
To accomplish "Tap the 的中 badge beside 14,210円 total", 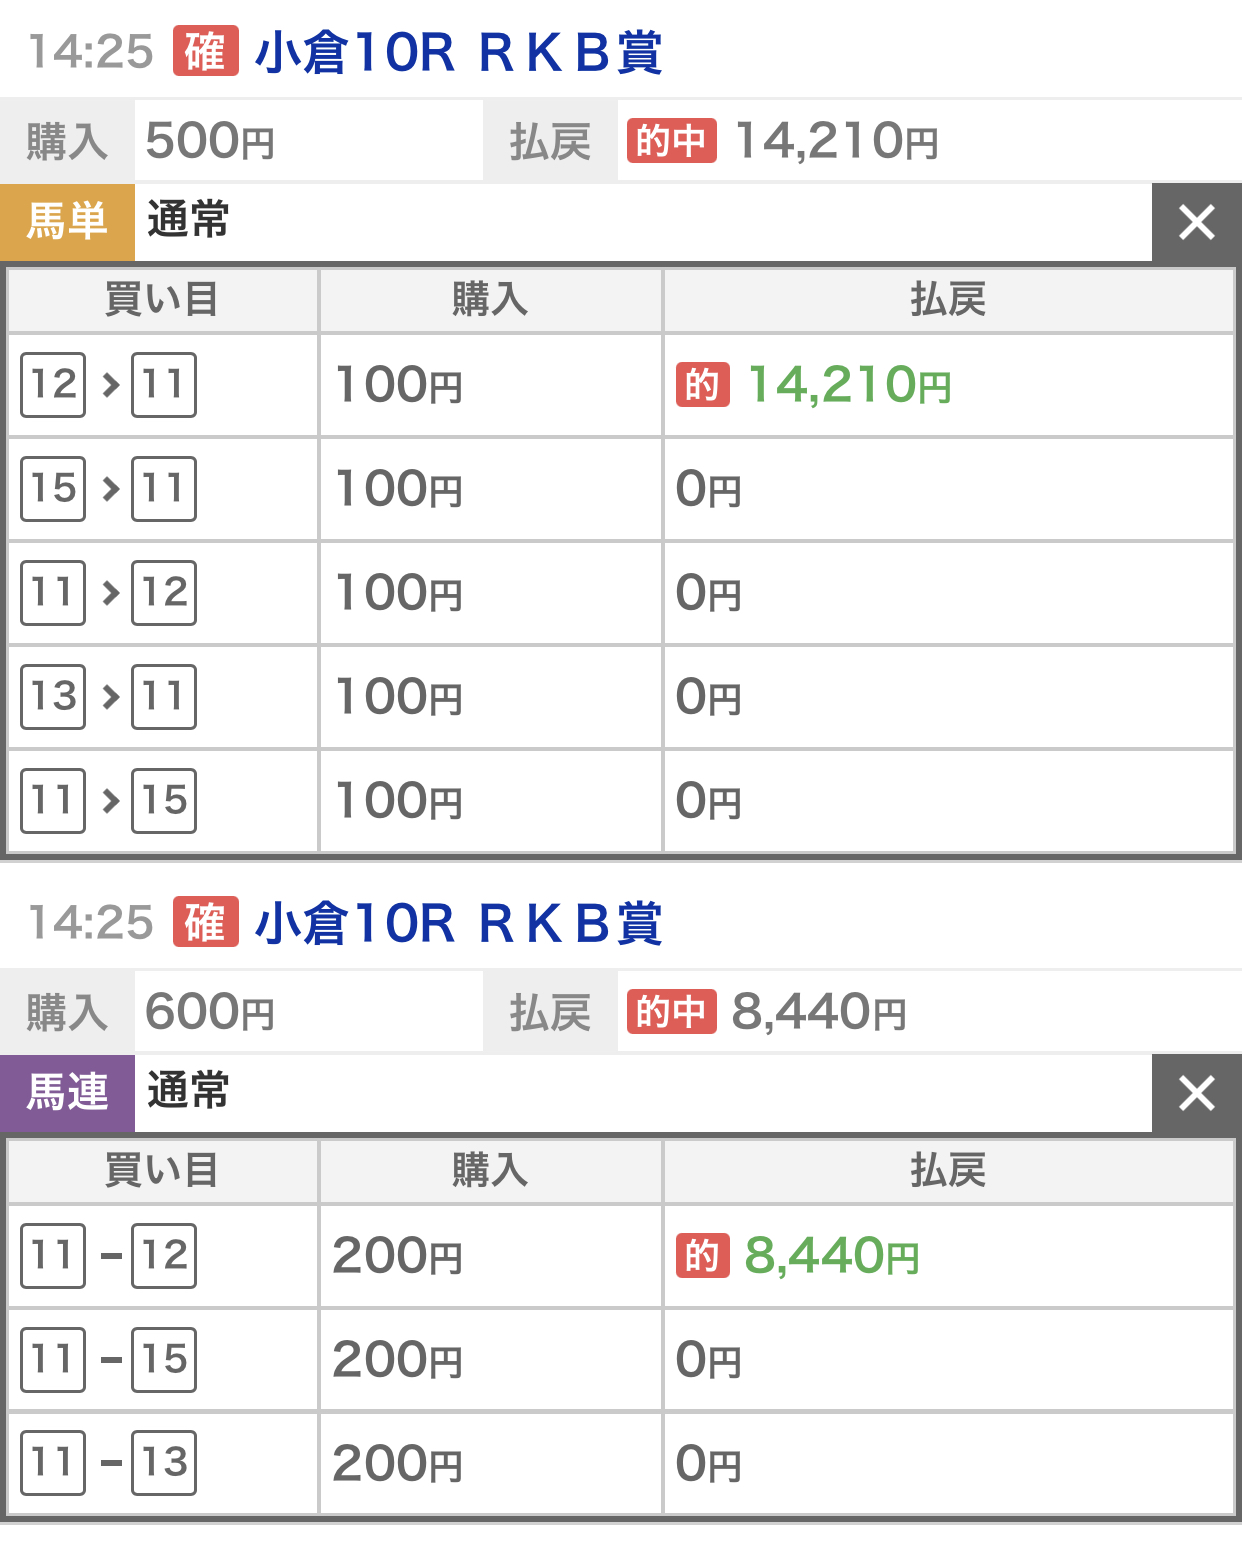I will (x=672, y=141).
